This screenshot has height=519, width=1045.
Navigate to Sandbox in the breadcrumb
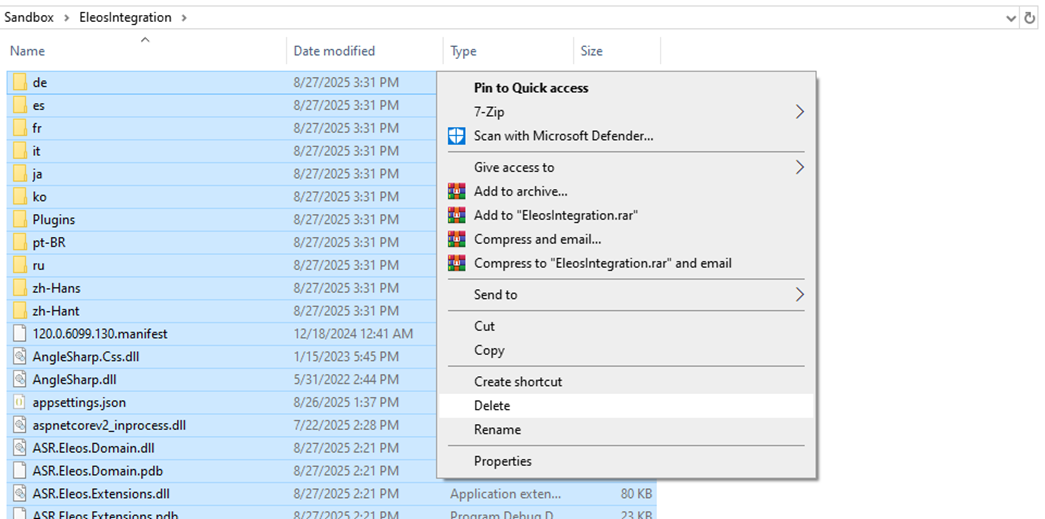[x=29, y=18]
